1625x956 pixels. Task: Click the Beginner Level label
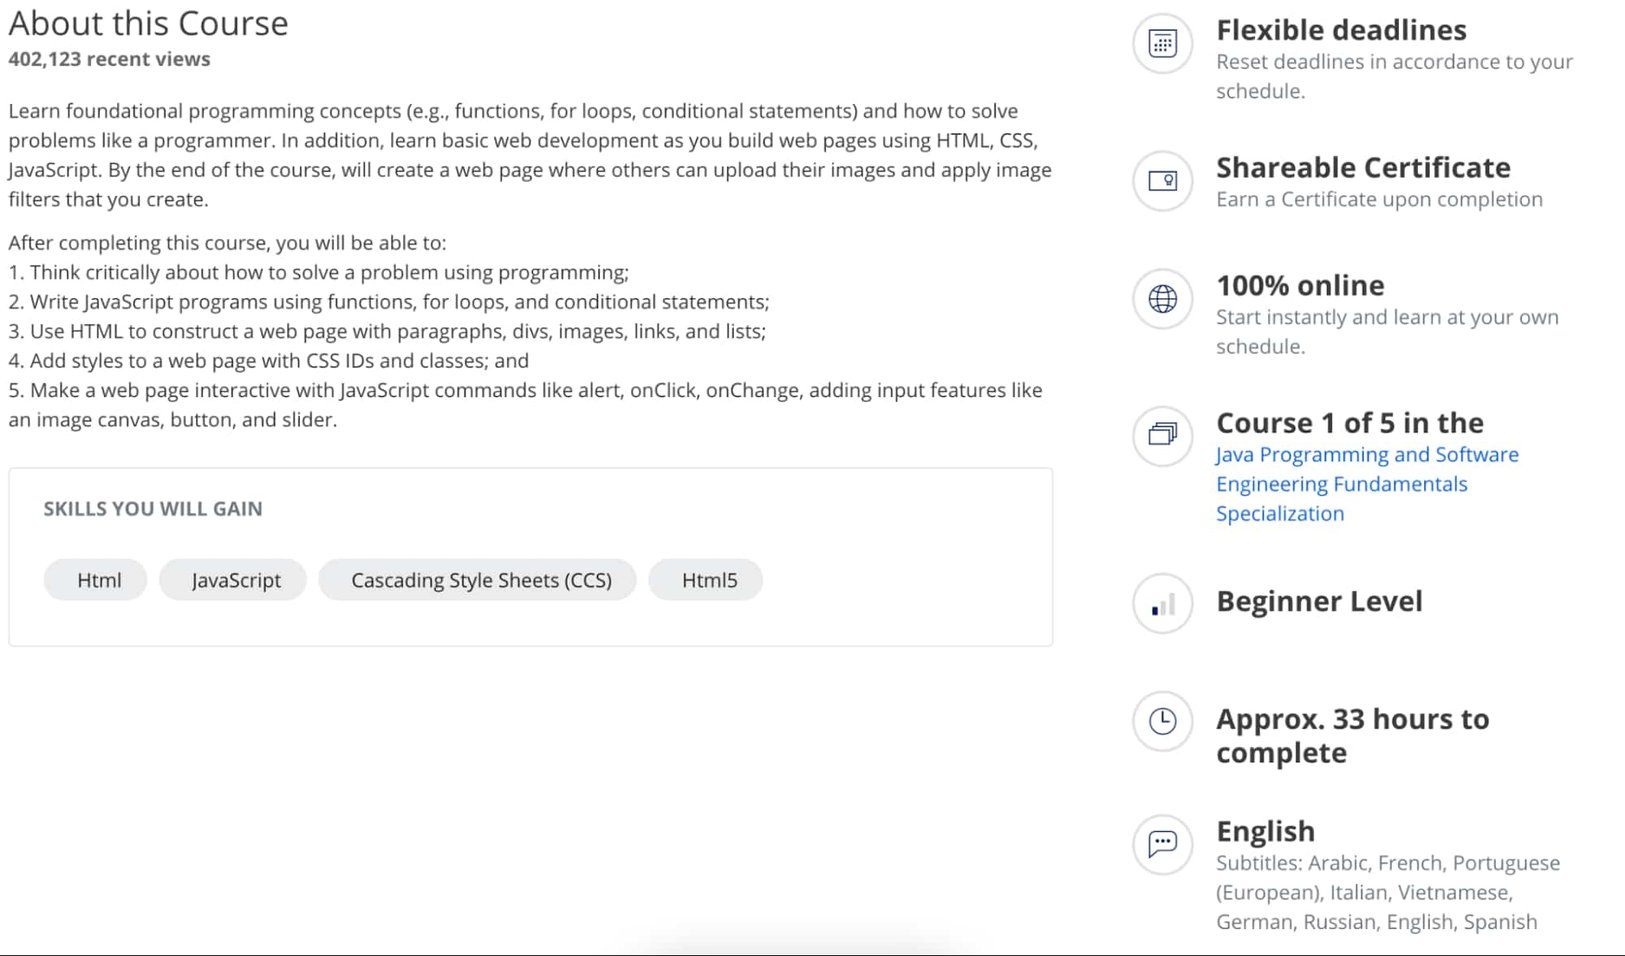(1320, 601)
